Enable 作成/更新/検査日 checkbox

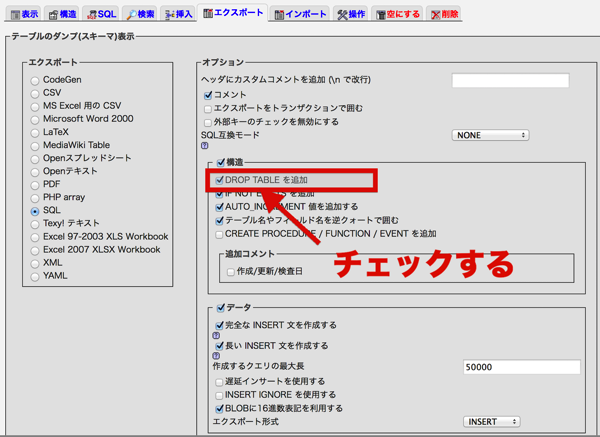tap(231, 272)
